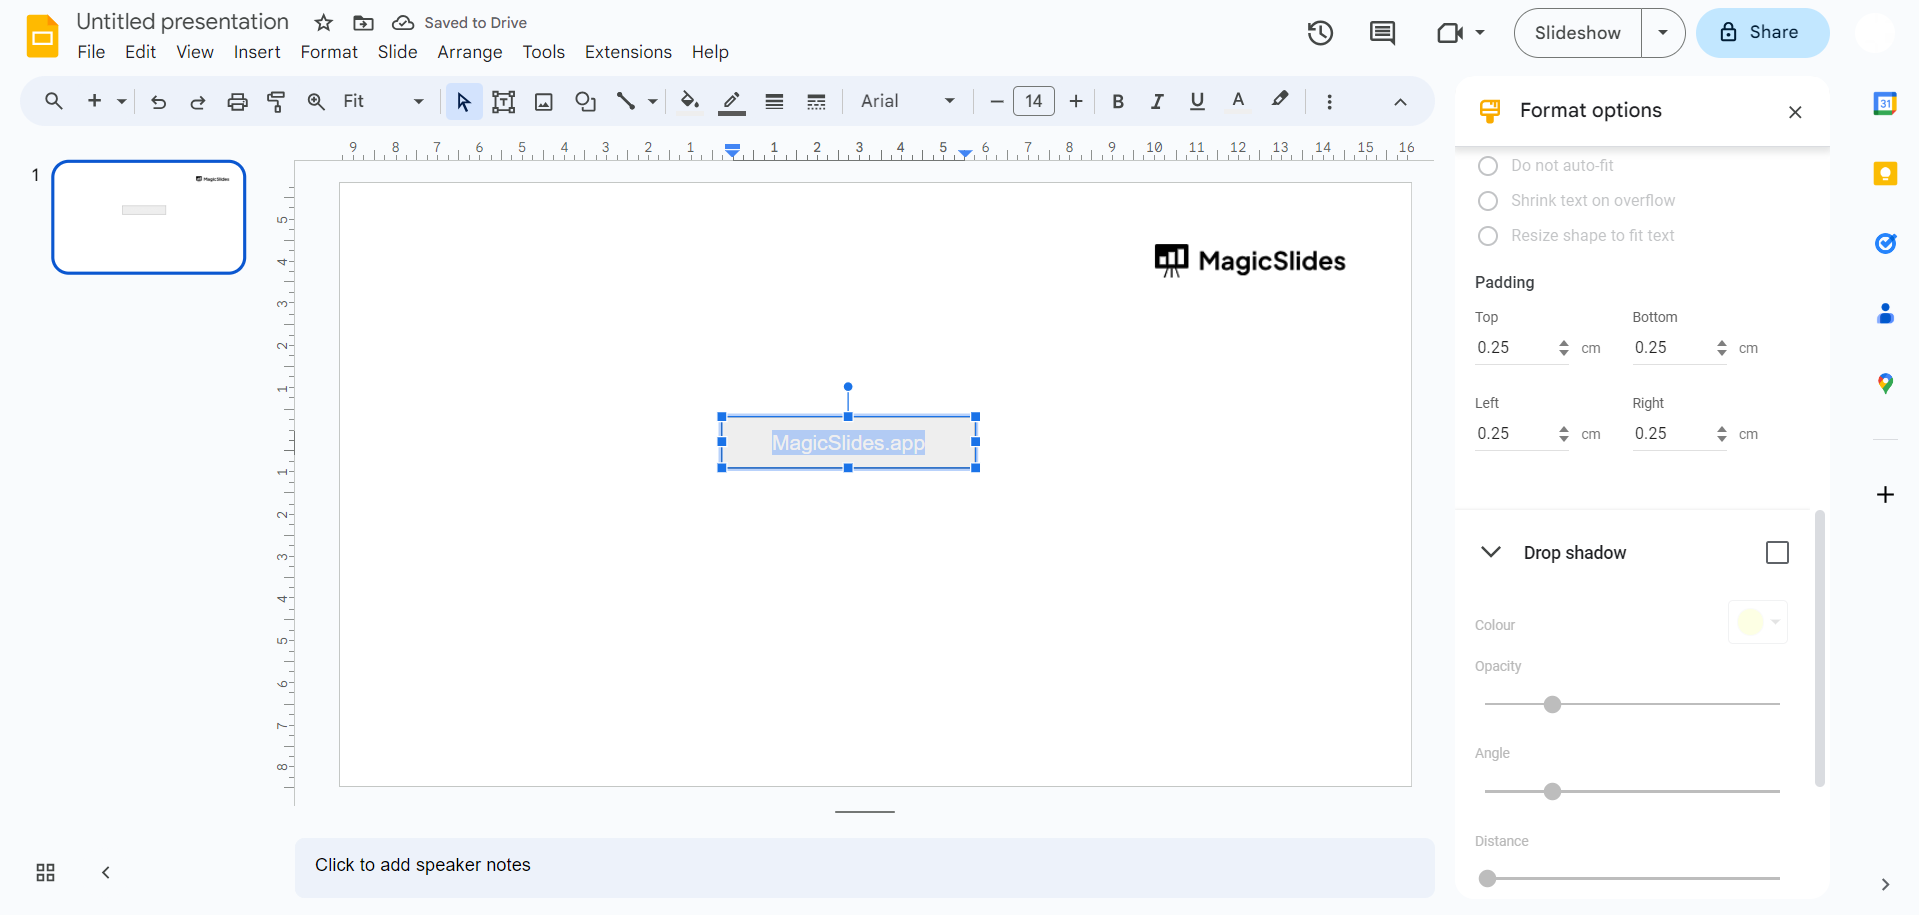The height and width of the screenshot is (915, 1919).
Task: Star the Untitled presentation
Action: (323, 23)
